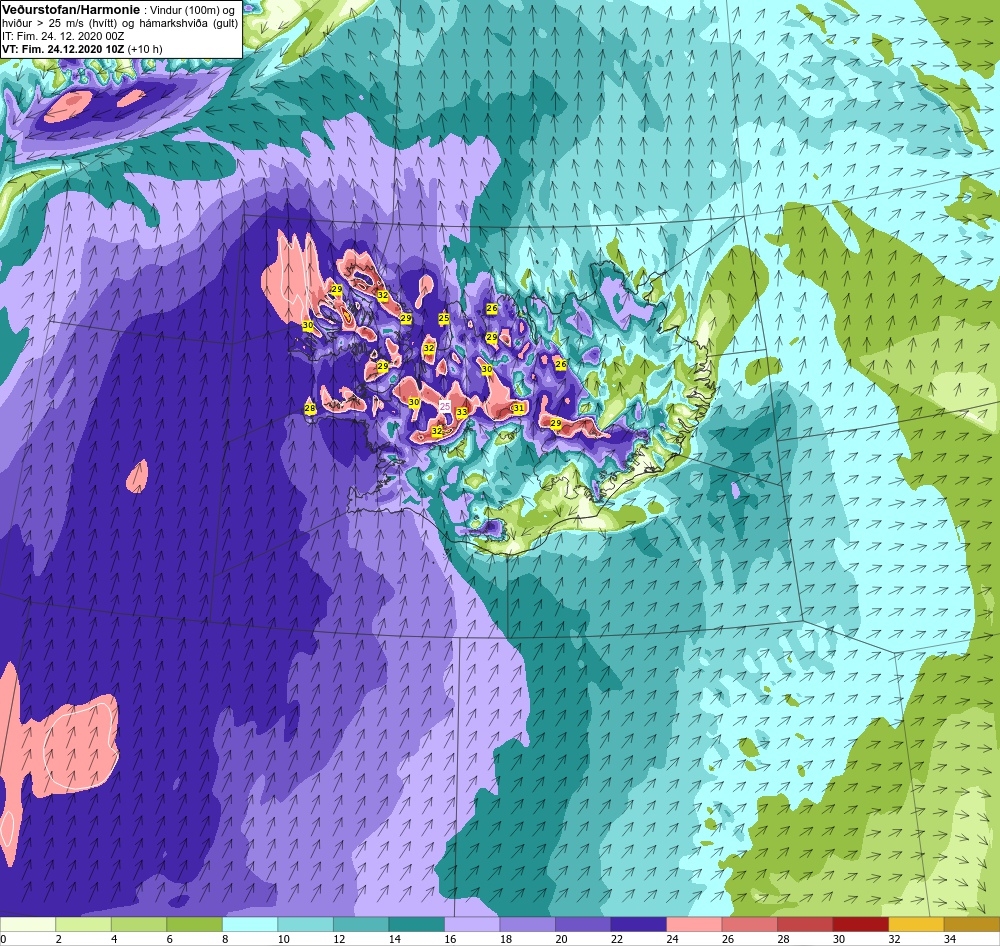Choose the 26–28 m/s salmon legend swatch
Screen dimensions: 1000x946
(x=749, y=924)
